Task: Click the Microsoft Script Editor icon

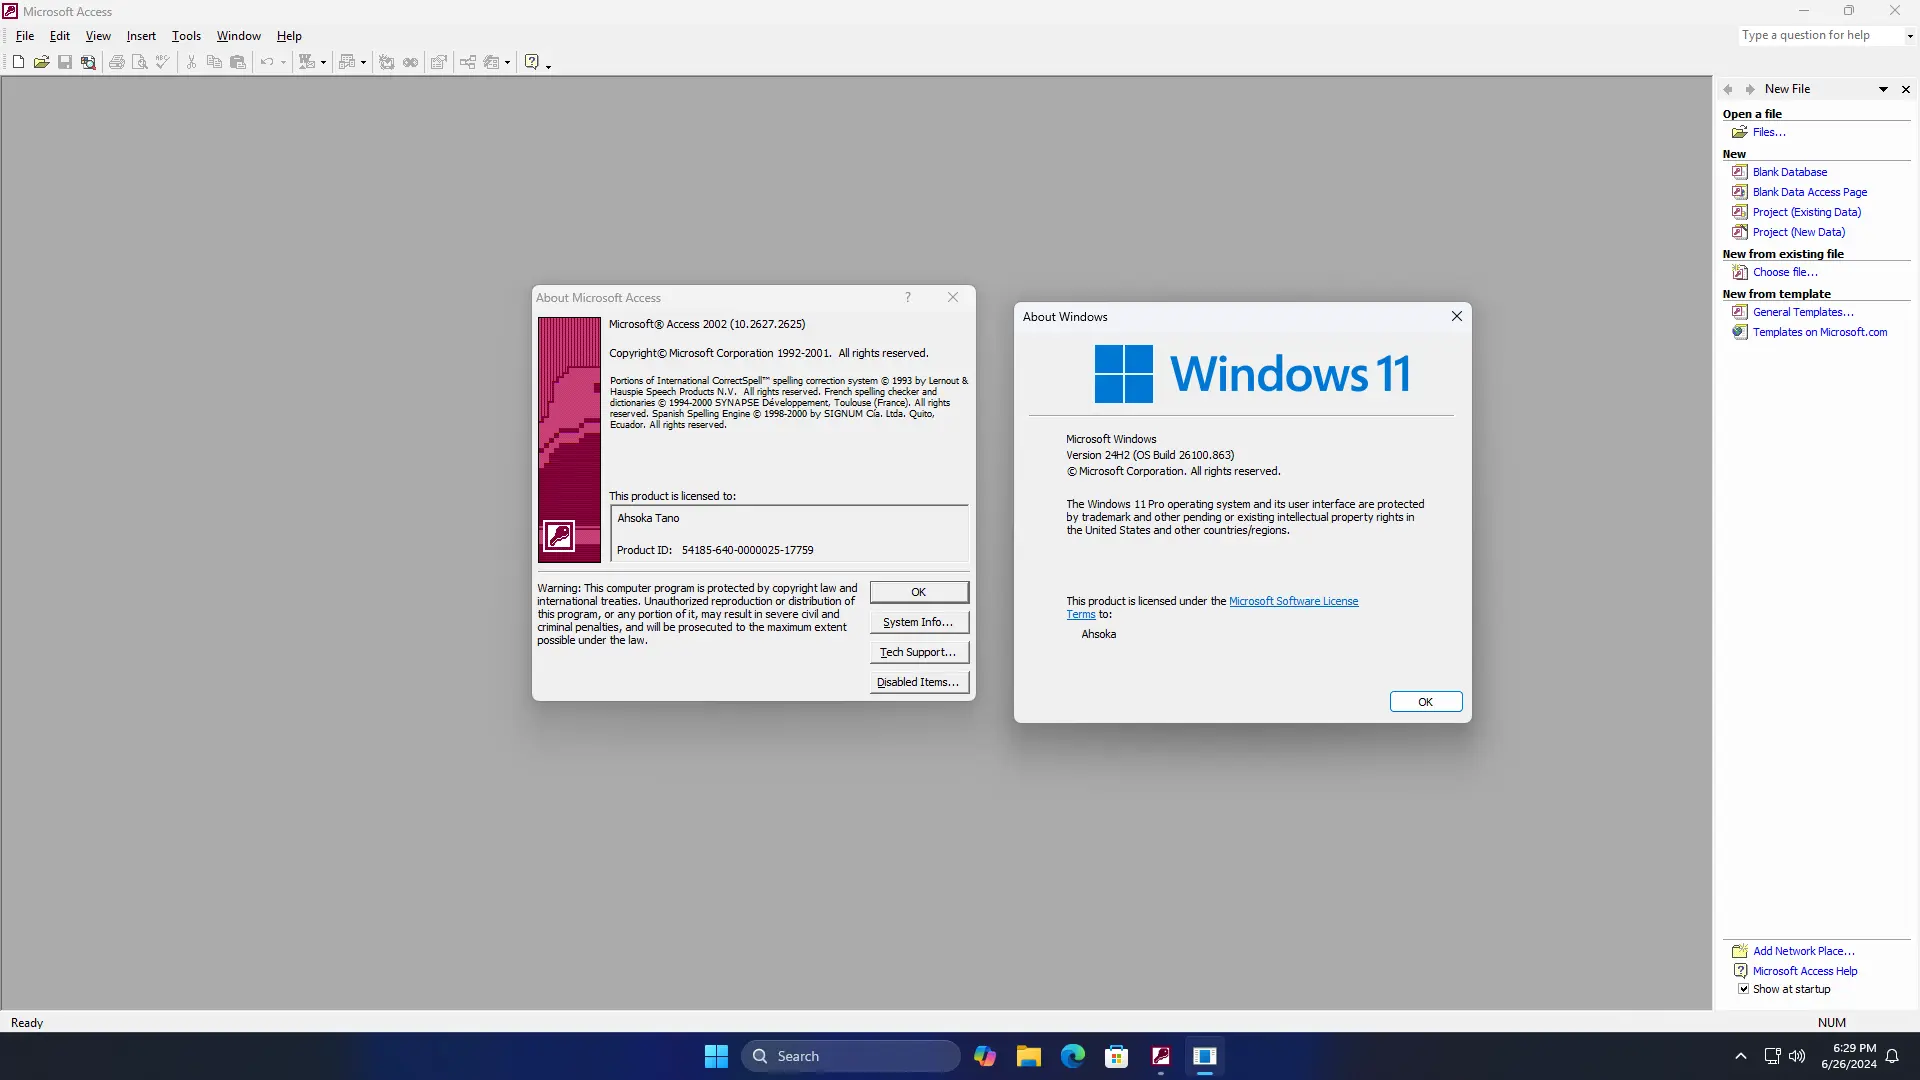Action: 410,62
